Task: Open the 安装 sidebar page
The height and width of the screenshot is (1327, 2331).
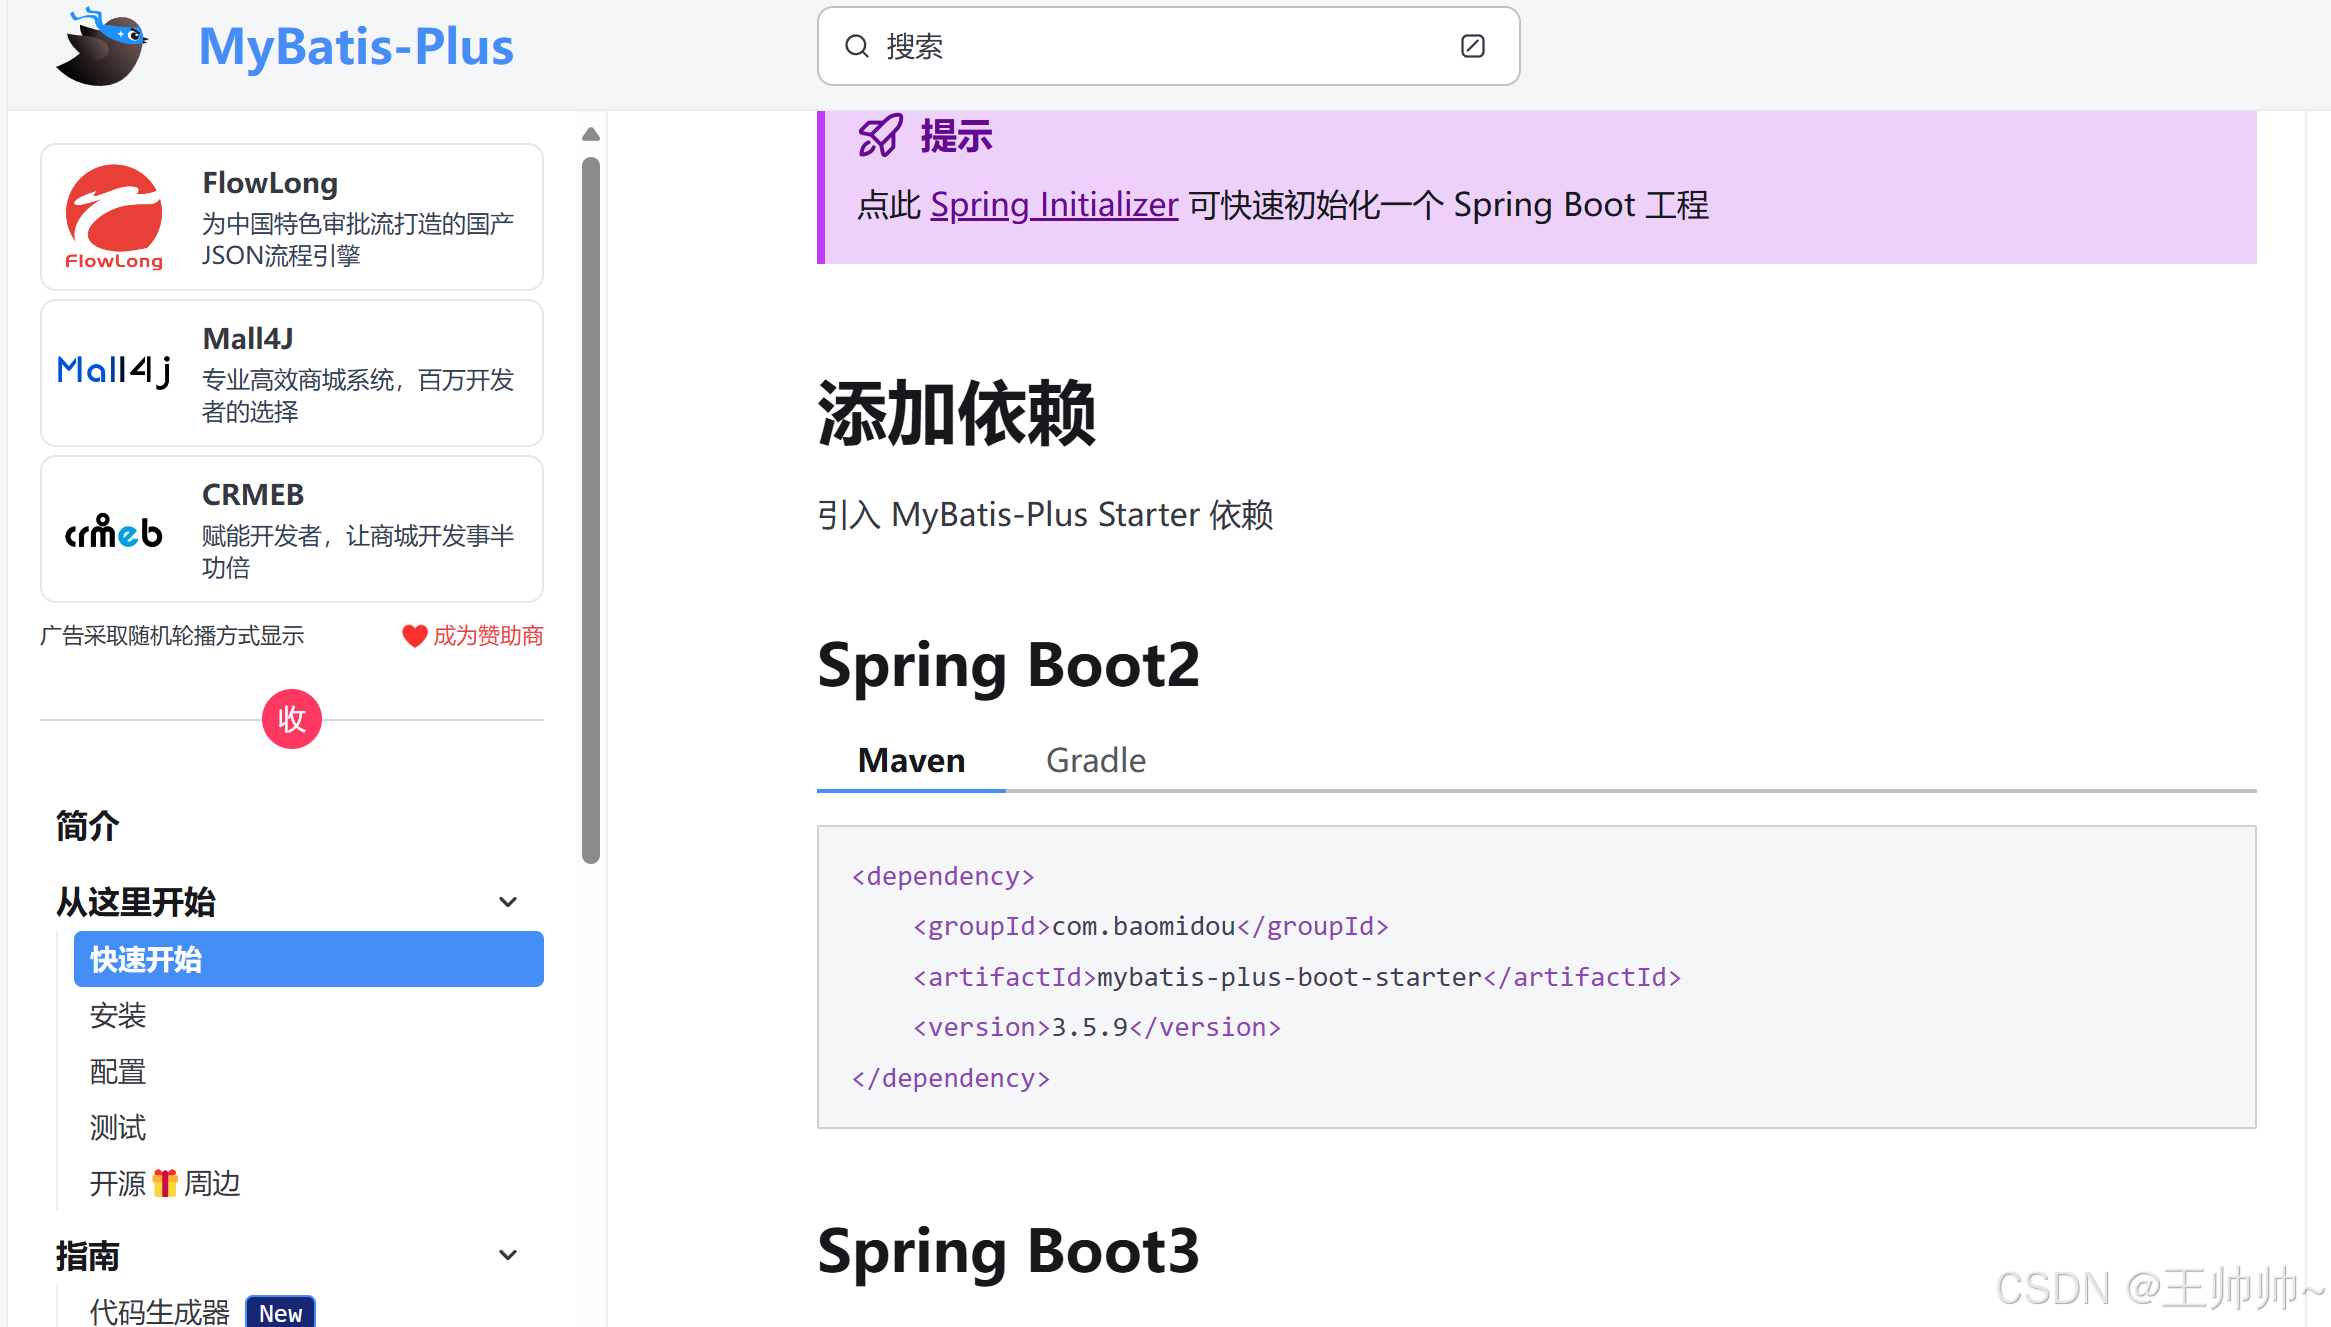Action: pyautogui.click(x=118, y=1016)
